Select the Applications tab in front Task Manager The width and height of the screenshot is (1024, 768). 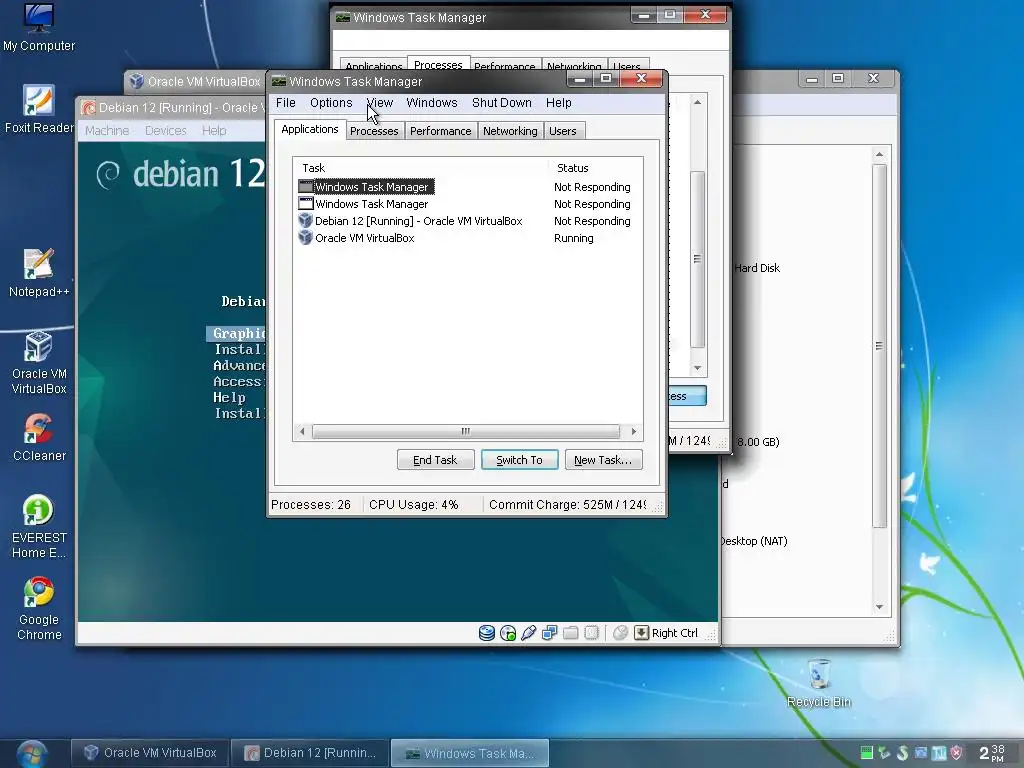[x=310, y=129]
